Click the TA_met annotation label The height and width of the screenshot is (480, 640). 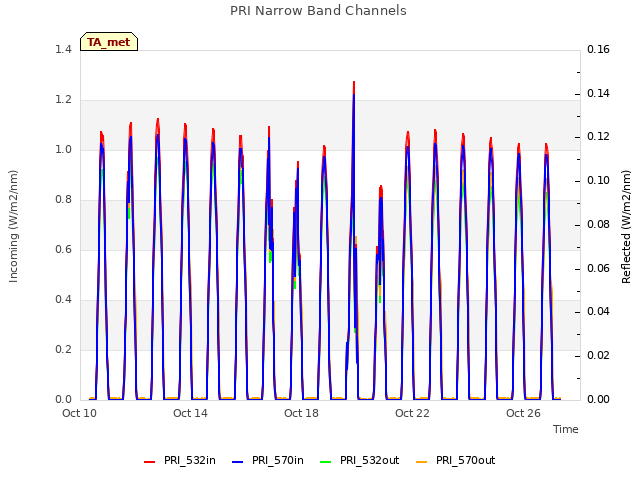coord(109,42)
